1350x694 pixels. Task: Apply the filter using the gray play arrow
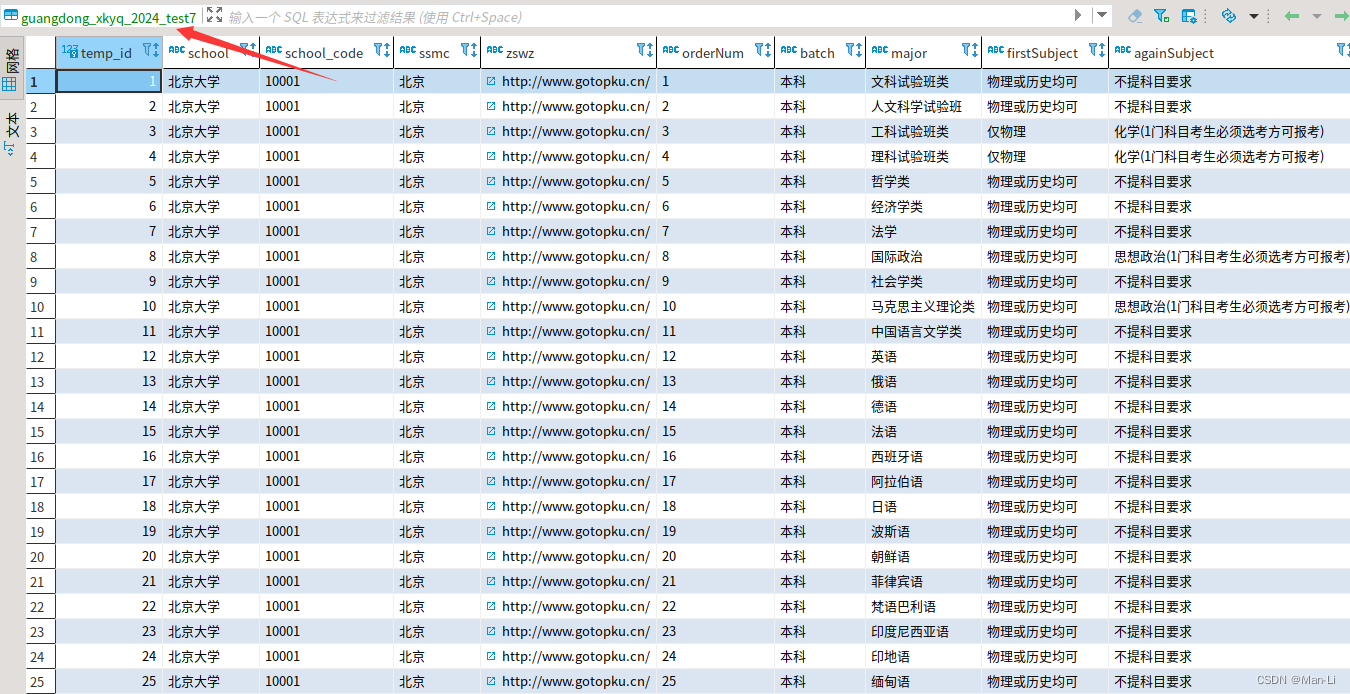1078,15
